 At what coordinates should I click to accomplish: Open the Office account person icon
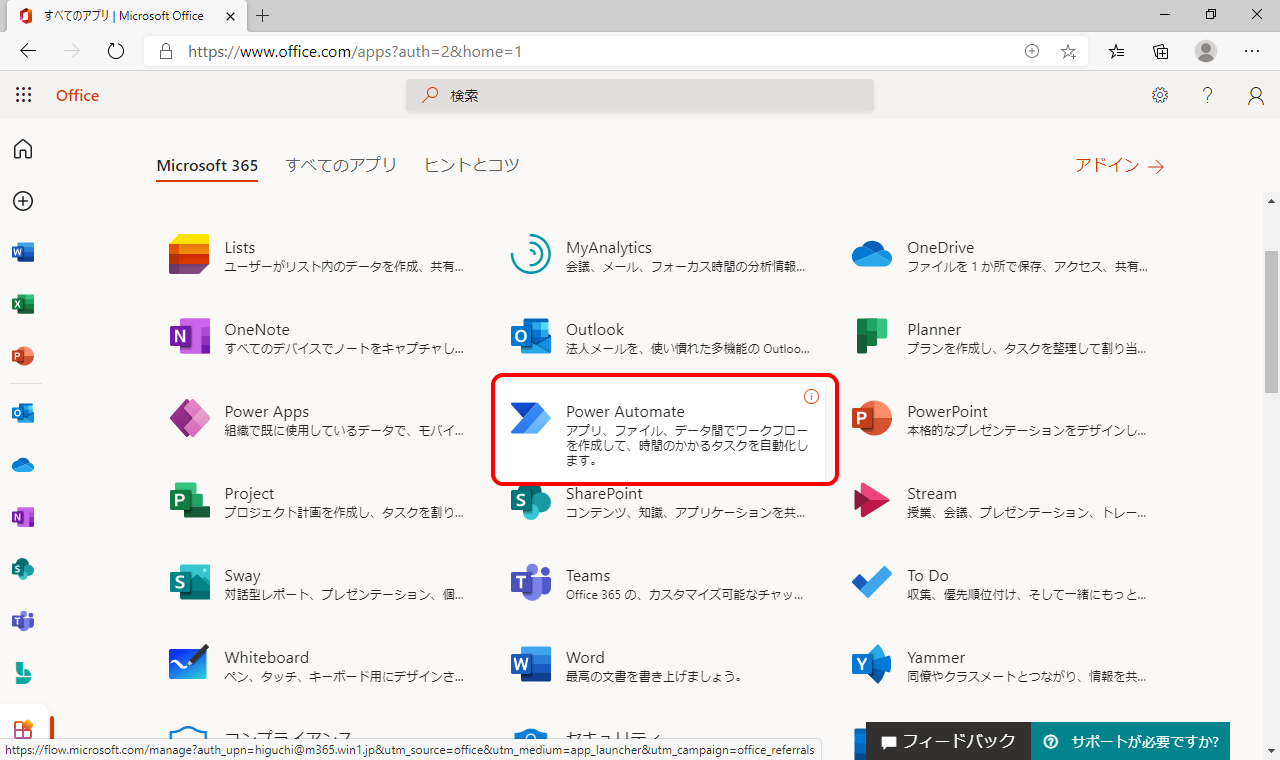(1256, 95)
